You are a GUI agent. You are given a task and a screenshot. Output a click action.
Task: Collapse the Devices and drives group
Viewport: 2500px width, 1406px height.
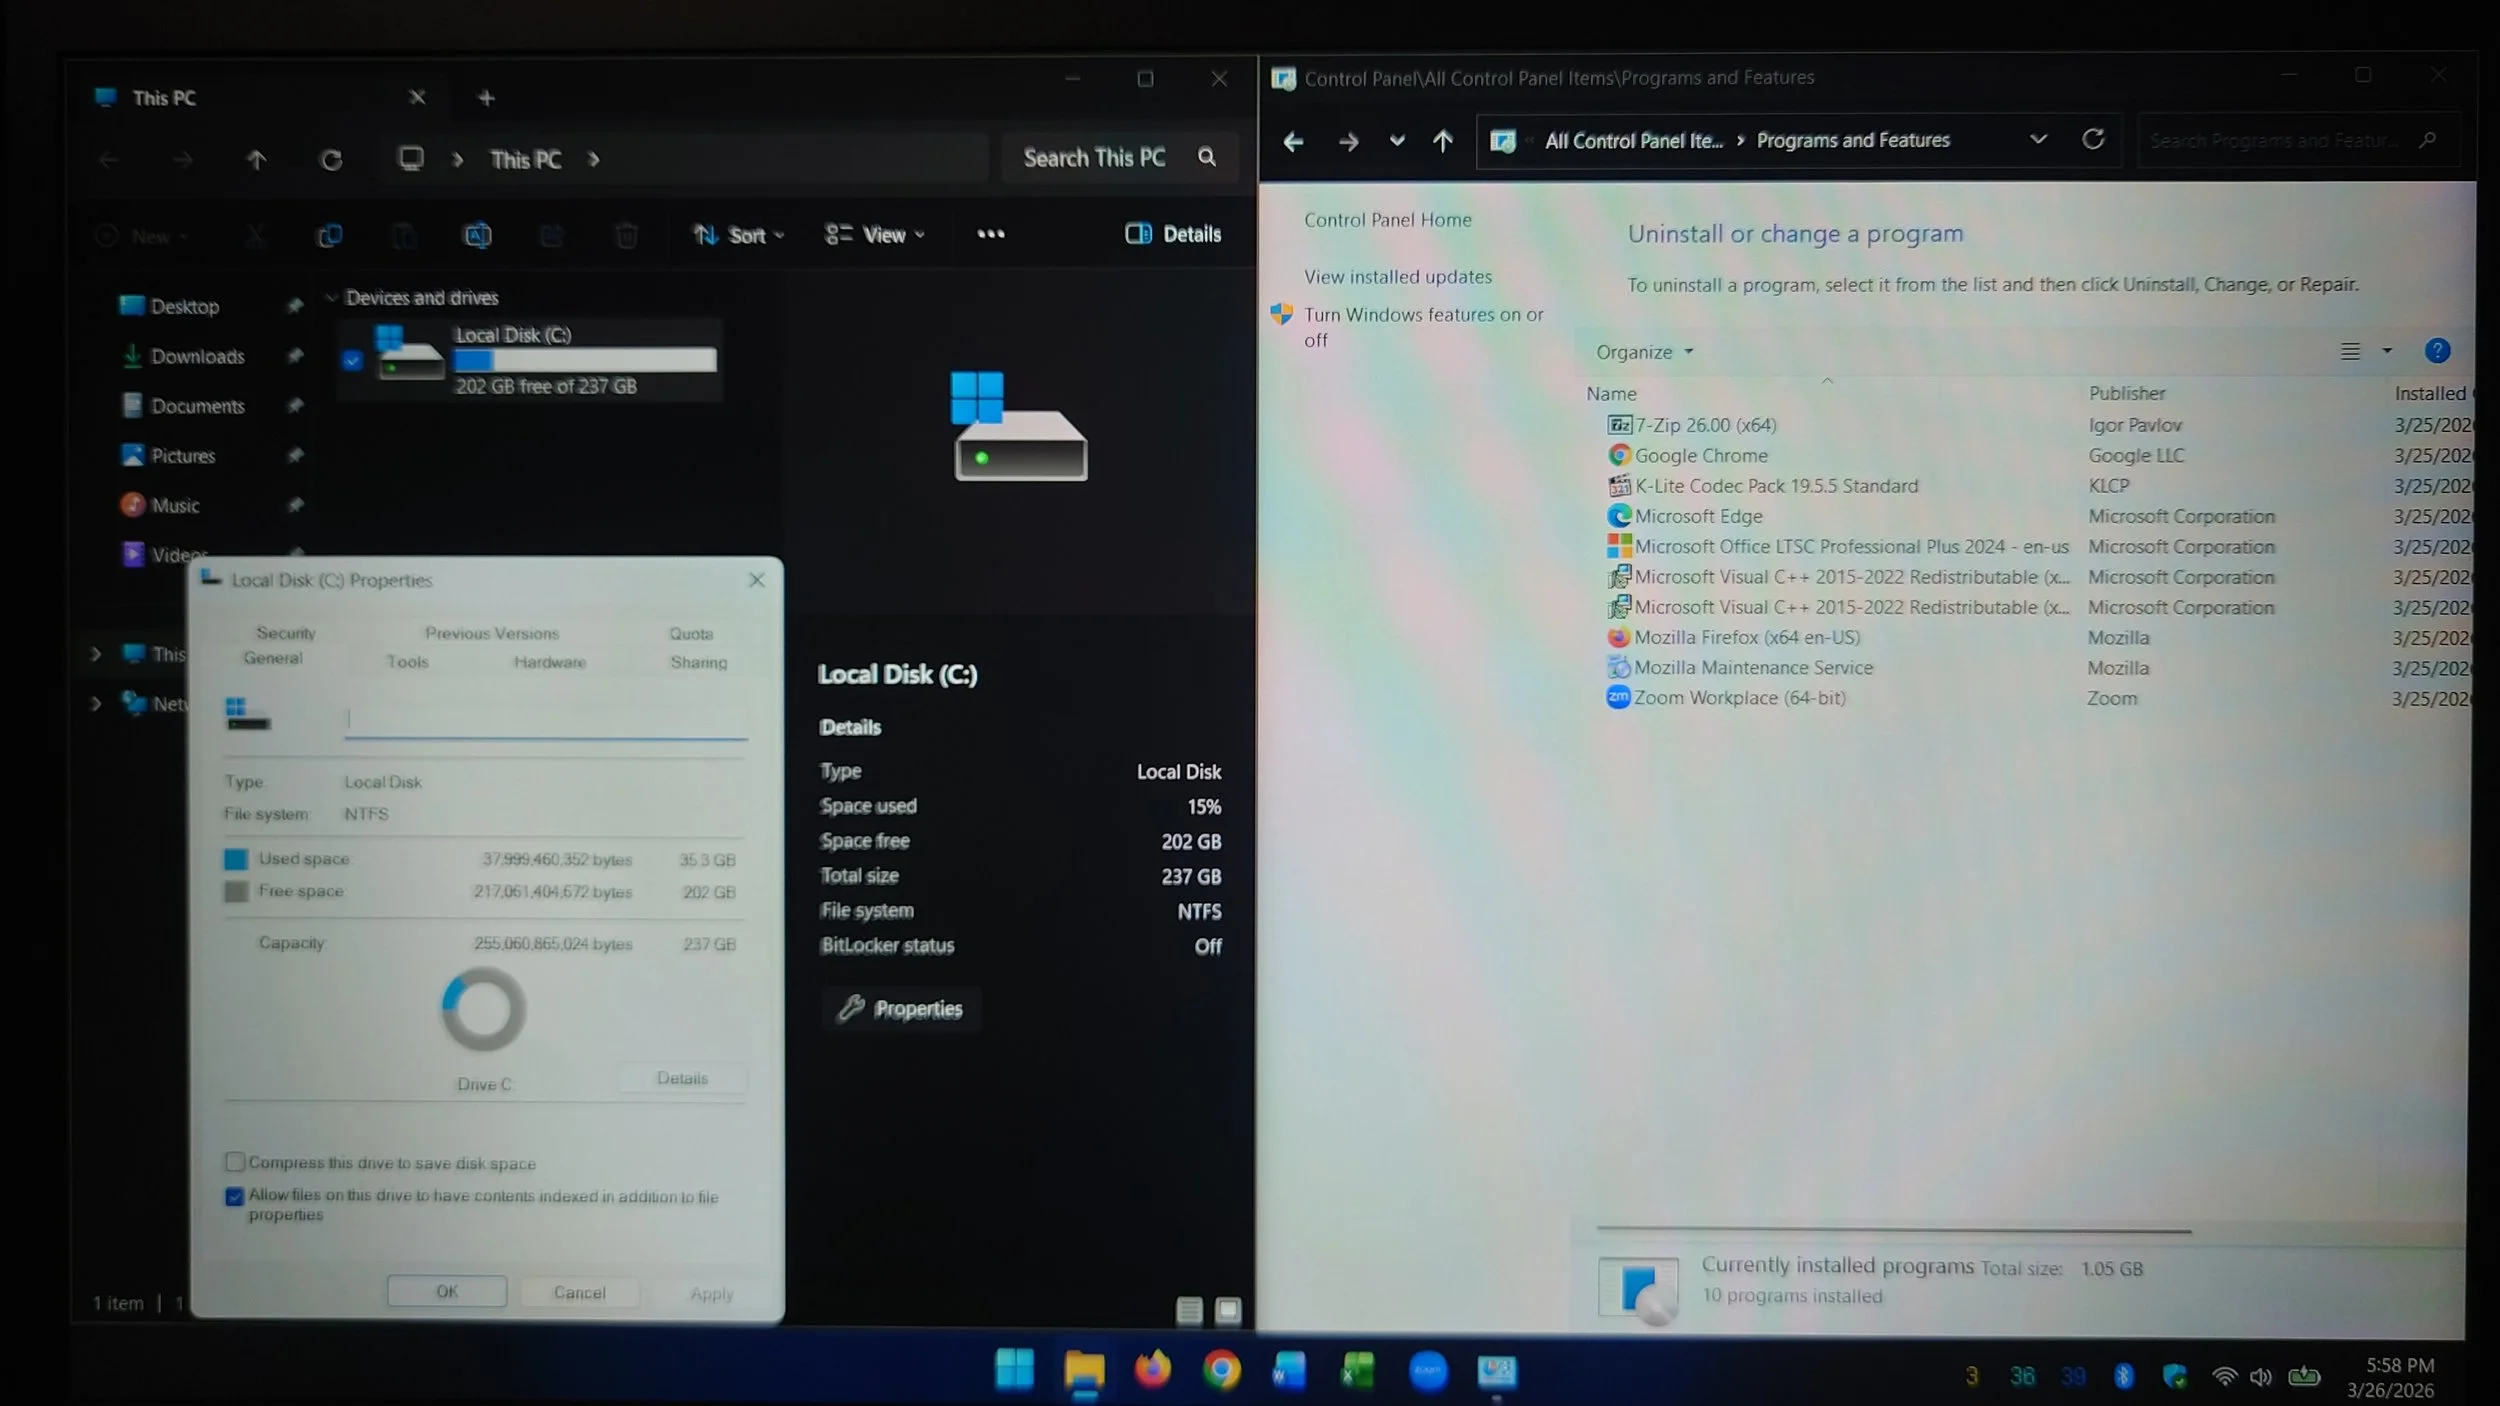[332, 298]
